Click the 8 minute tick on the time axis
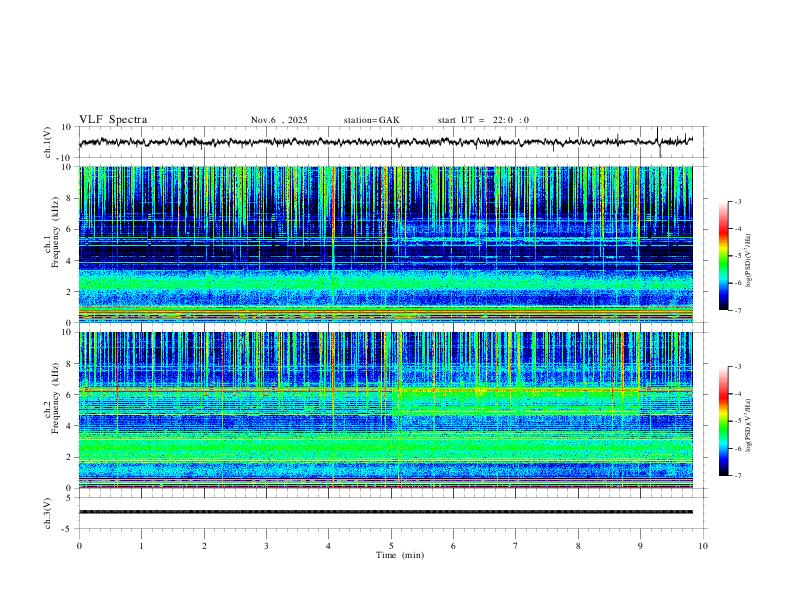 578,546
